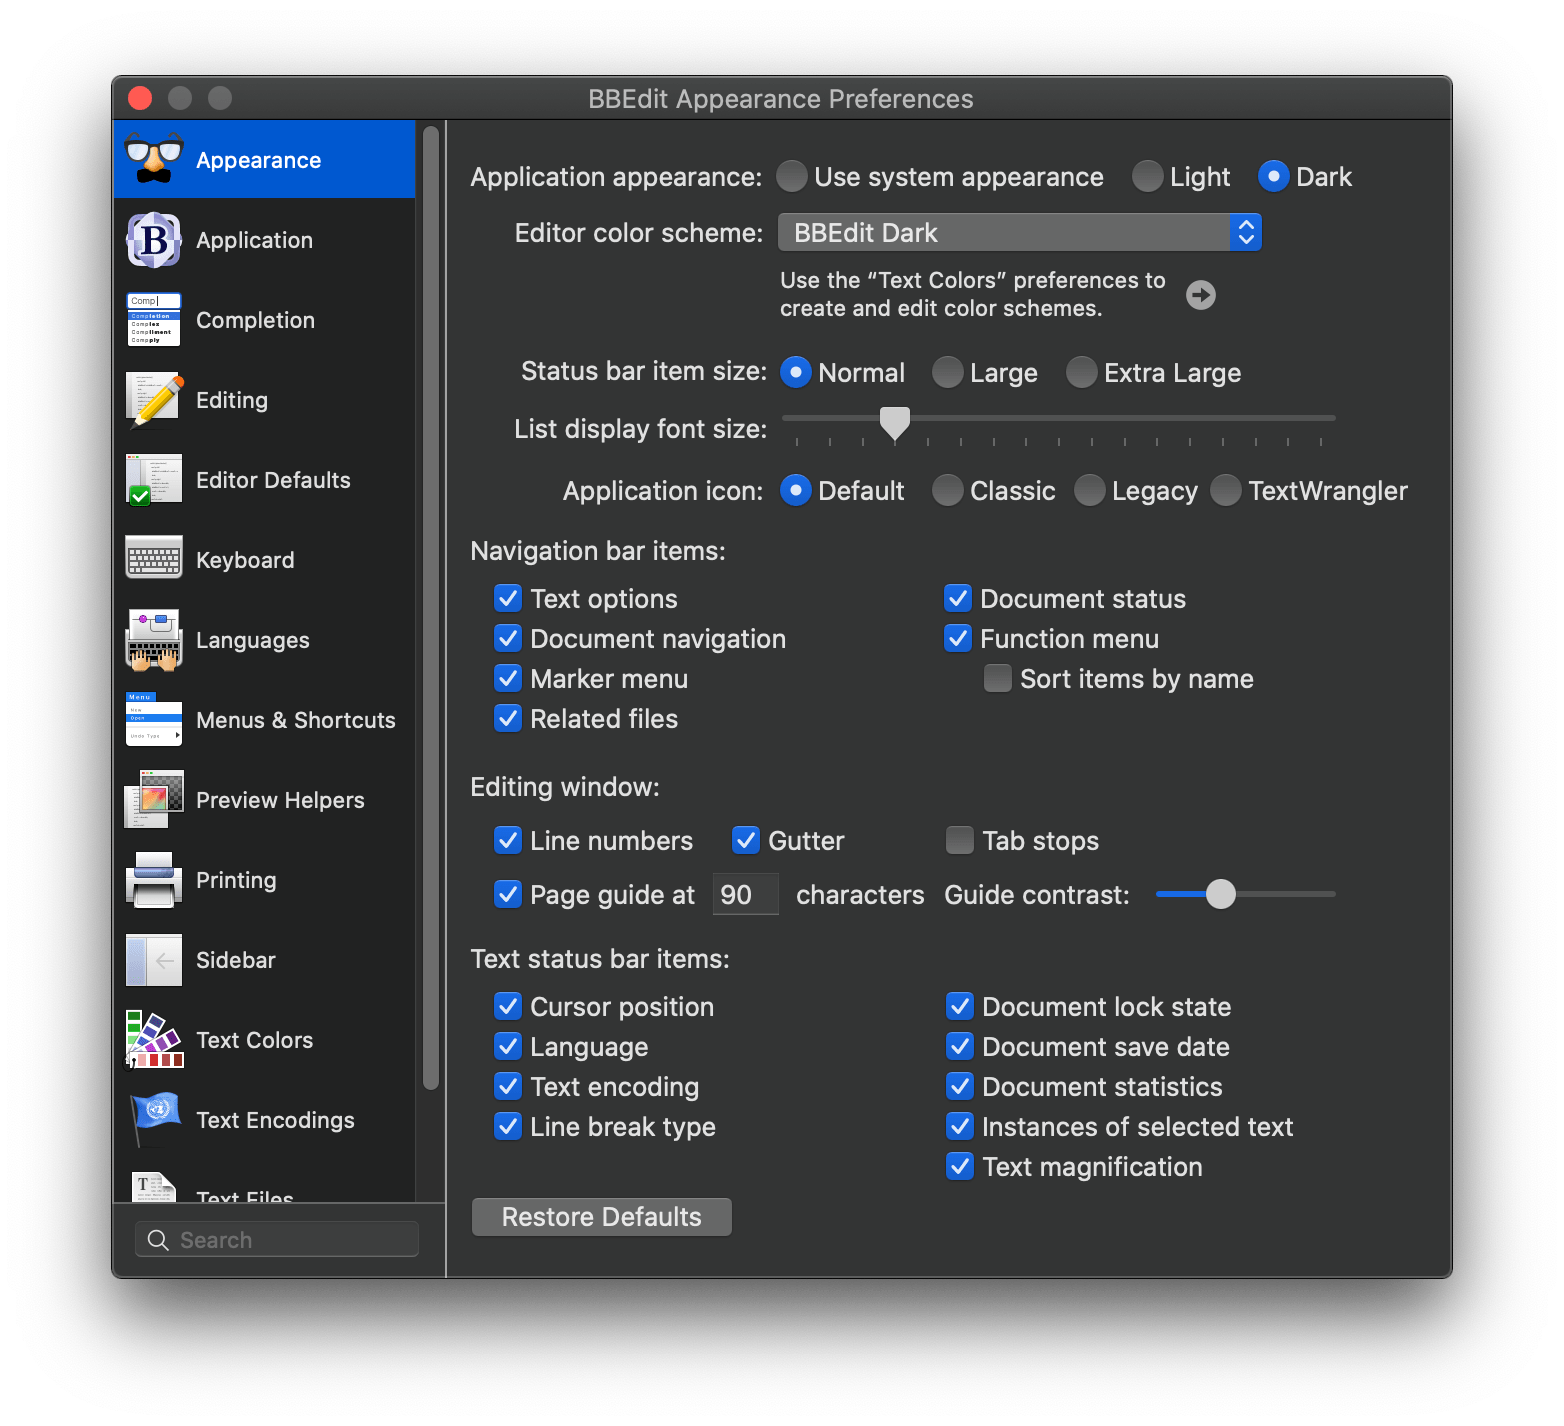This screenshot has height=1426, width=1564.
Task: Click the Application pane B icon
Action: click(x=153, y=240)
